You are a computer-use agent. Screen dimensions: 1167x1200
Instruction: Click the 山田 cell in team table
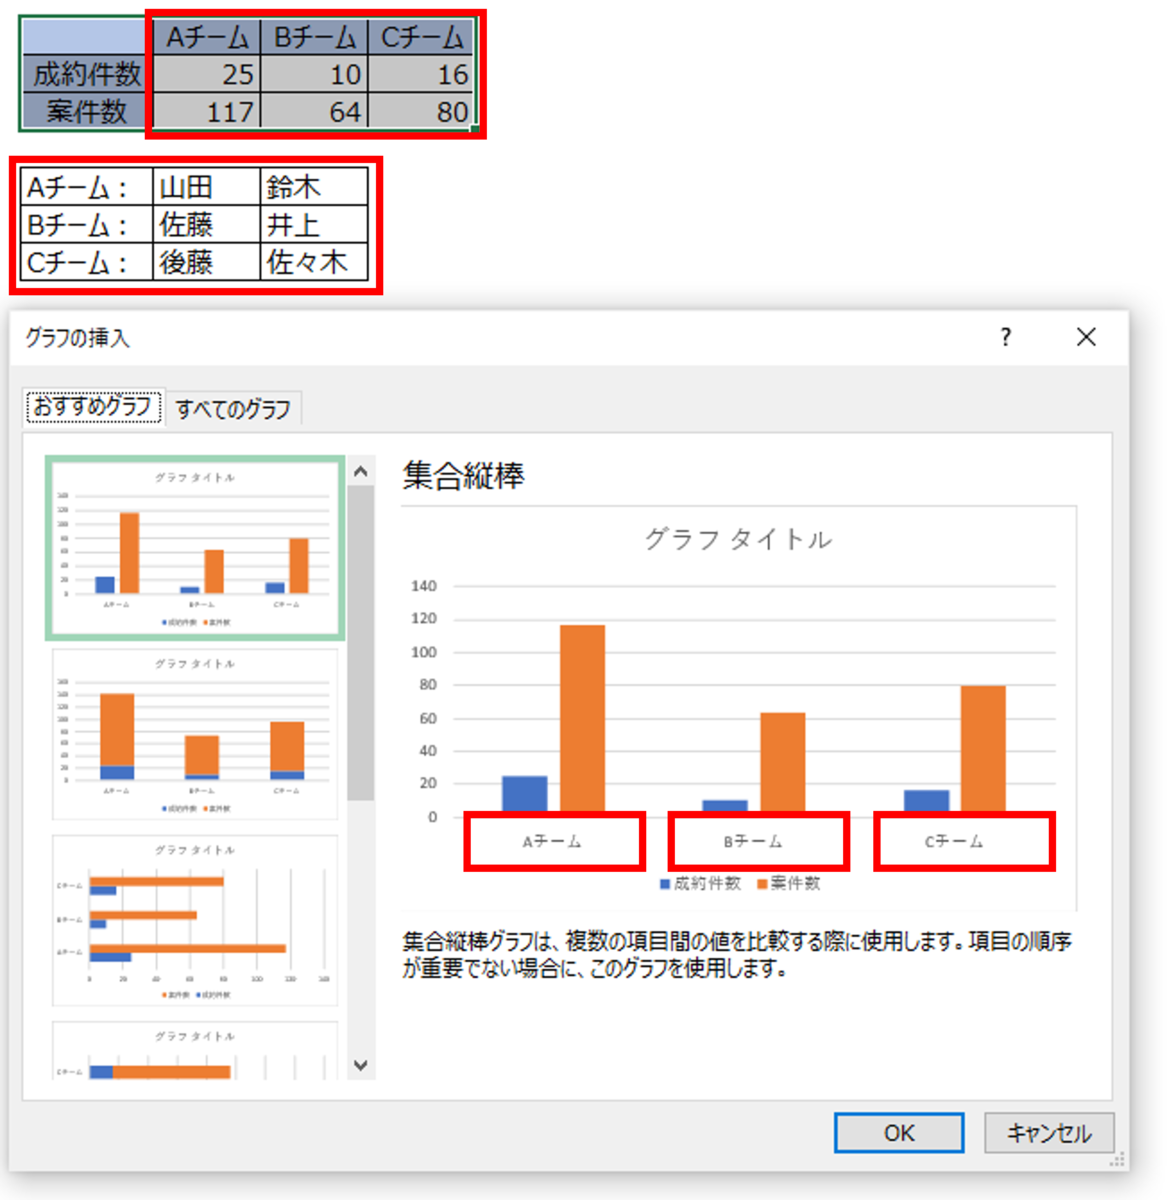(205, 187)
